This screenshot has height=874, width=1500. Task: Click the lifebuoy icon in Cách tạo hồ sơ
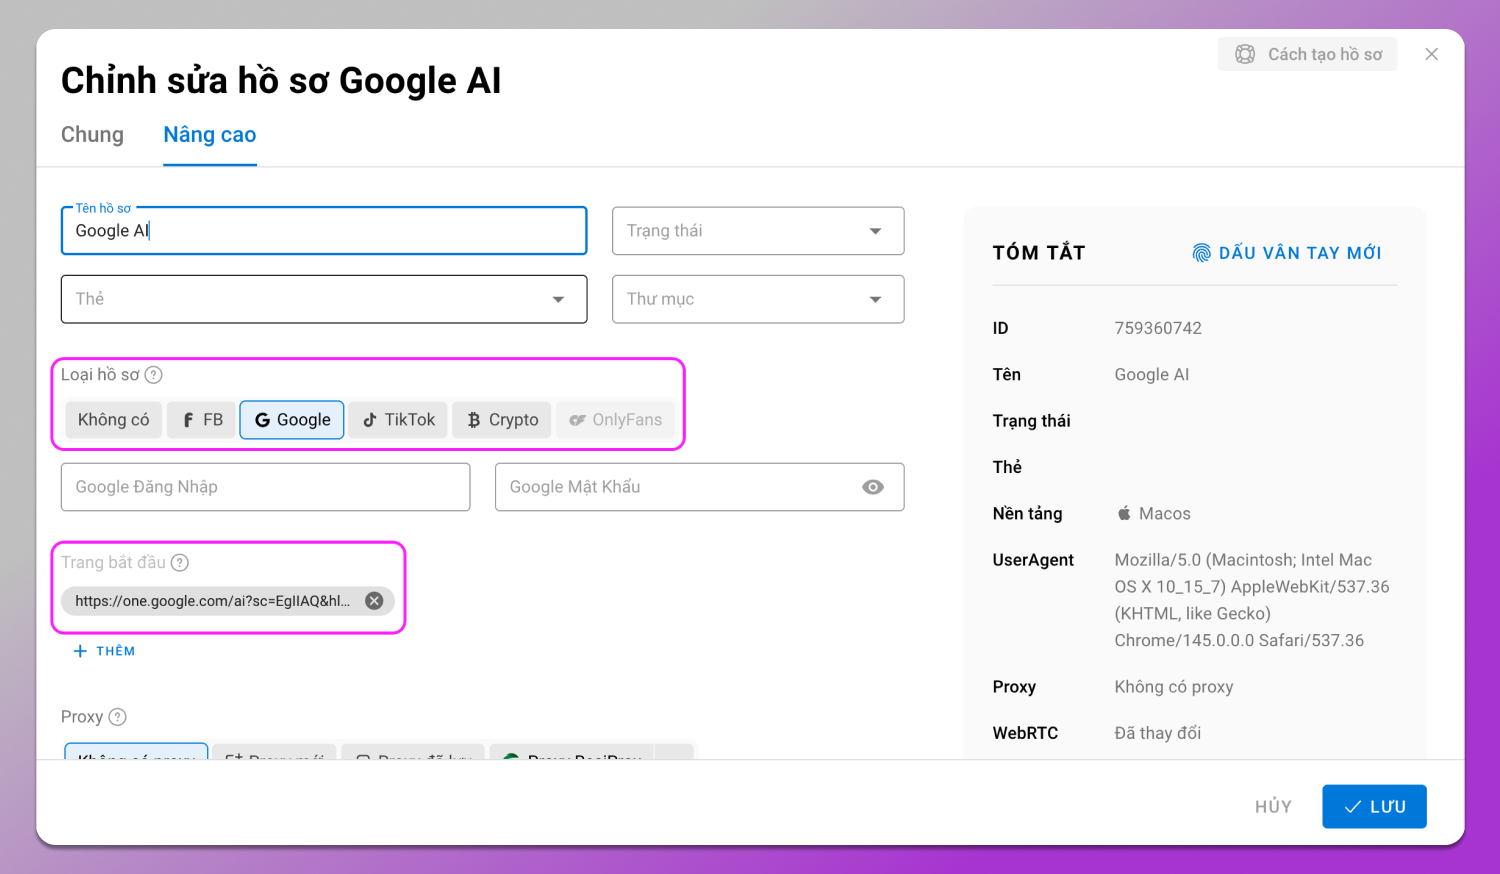1245,55
